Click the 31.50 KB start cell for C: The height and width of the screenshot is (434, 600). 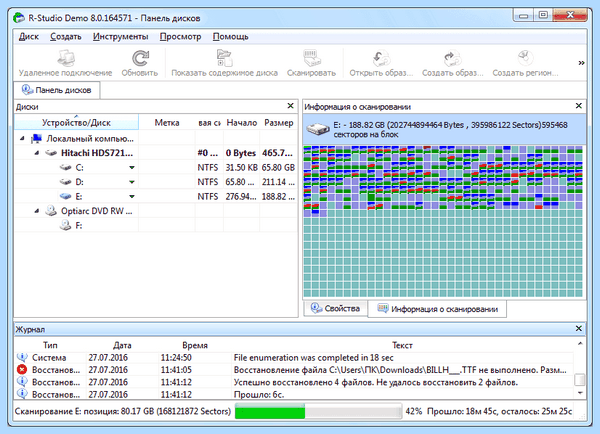point(241,167)
